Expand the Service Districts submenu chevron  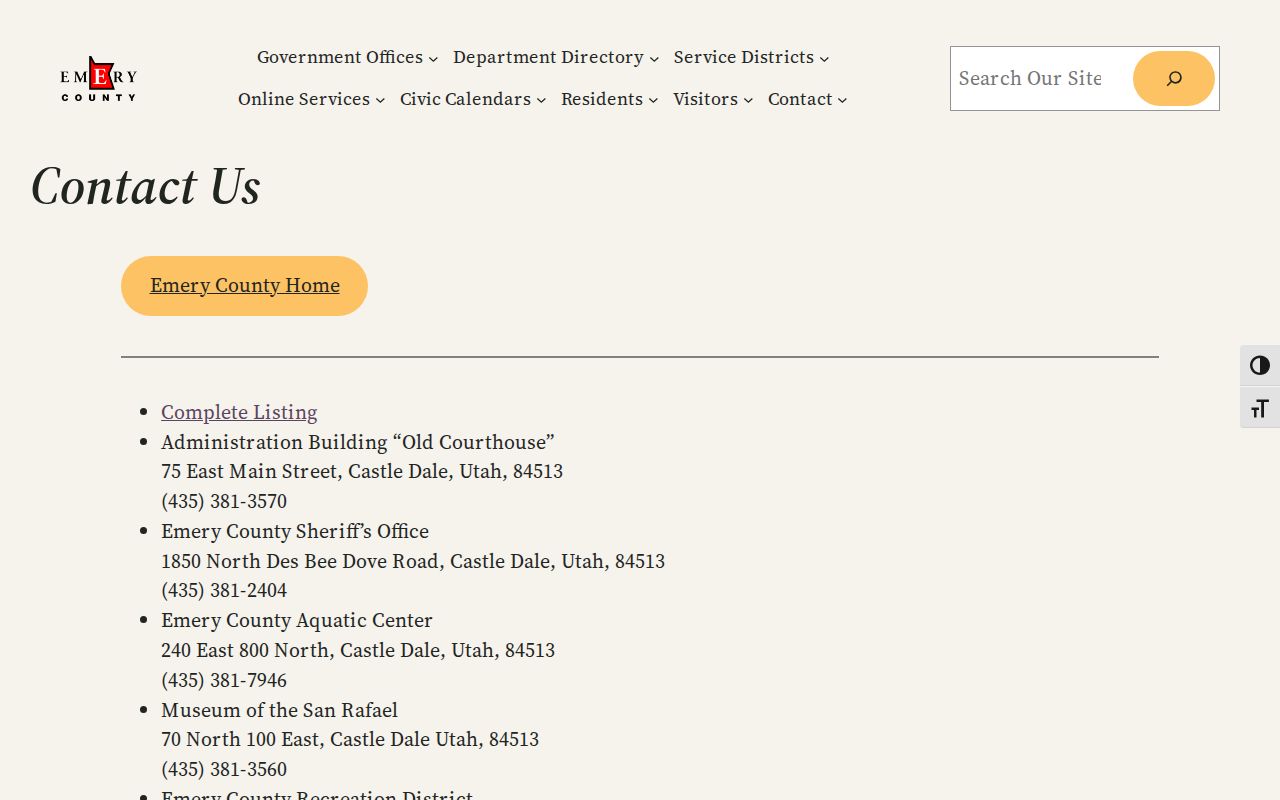point(824,59)
